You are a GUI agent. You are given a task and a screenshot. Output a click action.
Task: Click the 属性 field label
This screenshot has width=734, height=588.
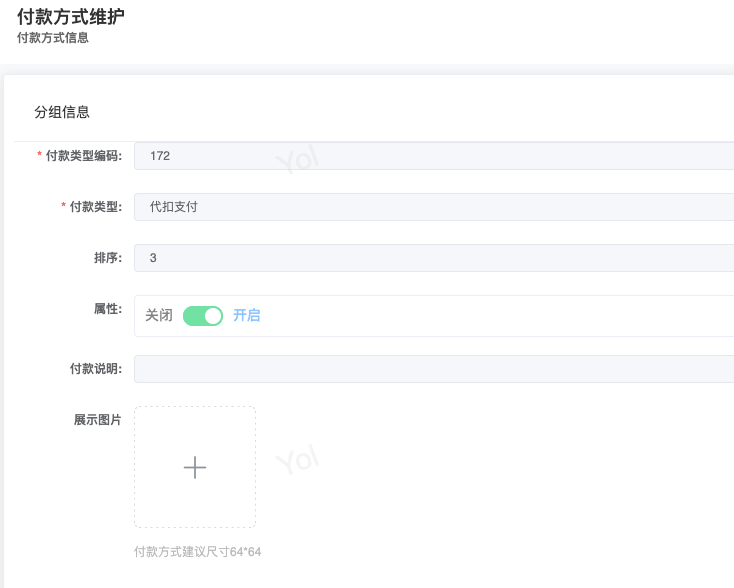pyautogui.click(x=108, y=309)
